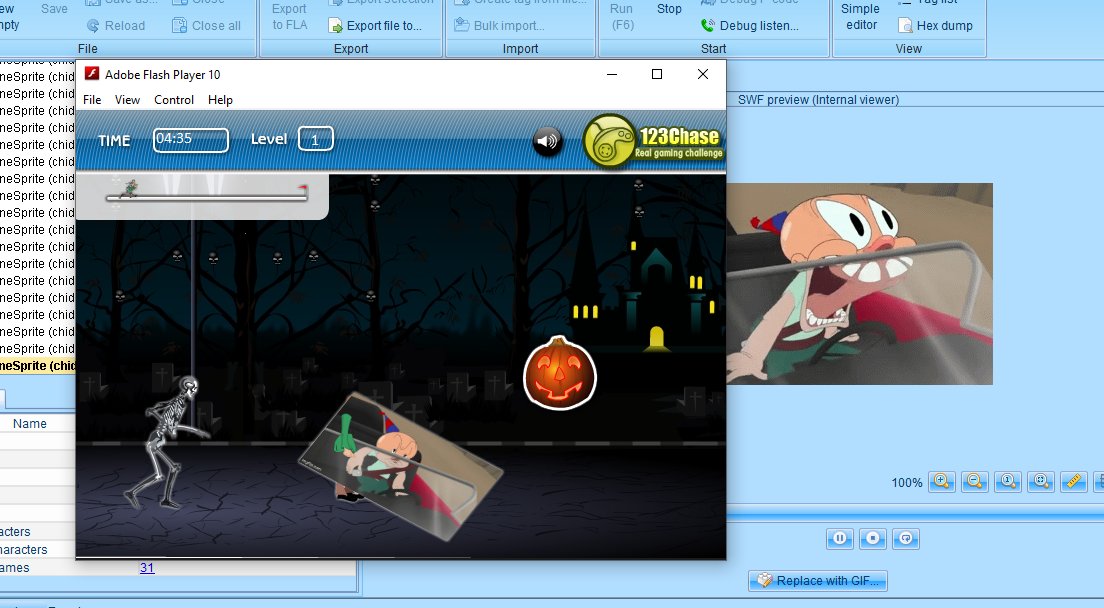This screenshot has height=608, width=1104.
Task: Click the Flash Player title bar icon
Action: tap(92, 74)
